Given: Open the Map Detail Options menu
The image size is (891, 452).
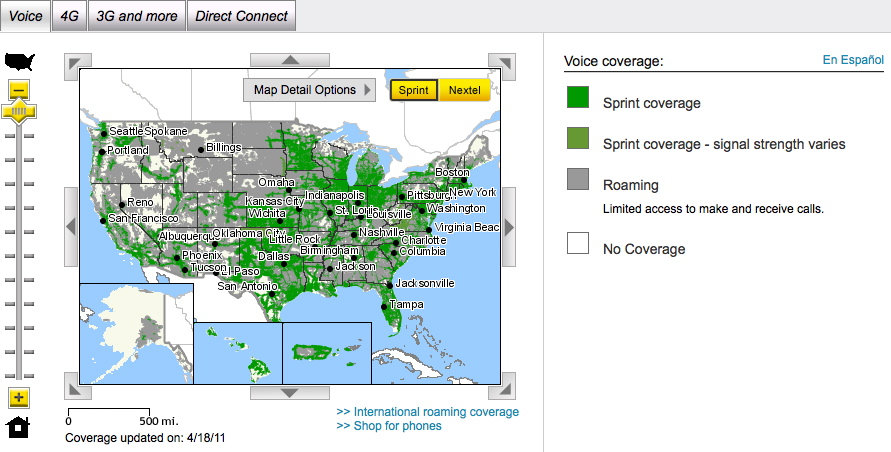Looking at the screenshot, I should (310, 90).
